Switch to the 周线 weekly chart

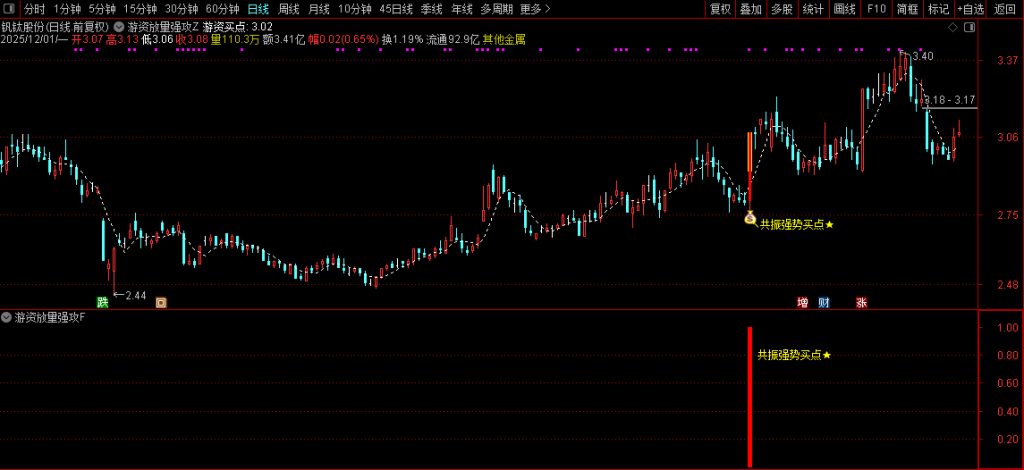coord(288,9)
